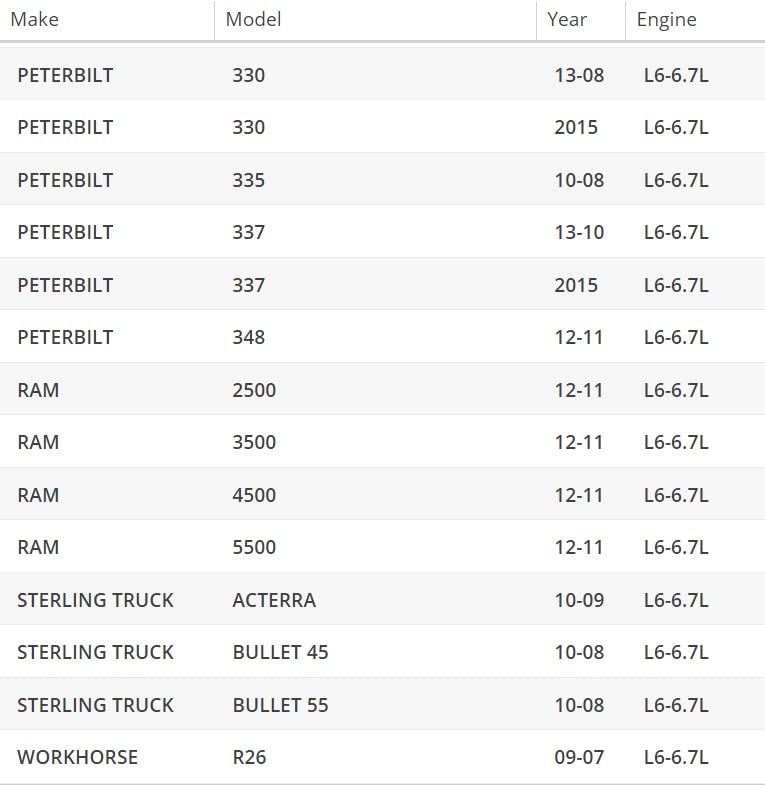
Task: Select the Workhorse make cell
Action: tap(77, 757)
